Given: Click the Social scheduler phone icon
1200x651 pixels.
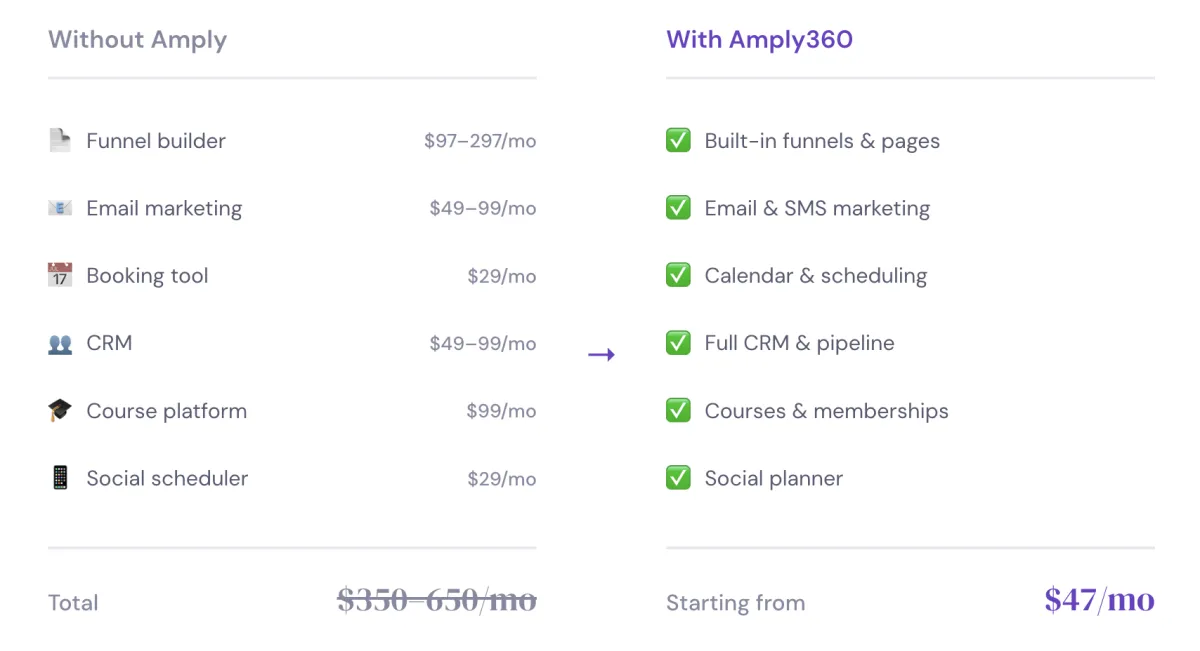Looking at the screenshot, I should 60,478.
